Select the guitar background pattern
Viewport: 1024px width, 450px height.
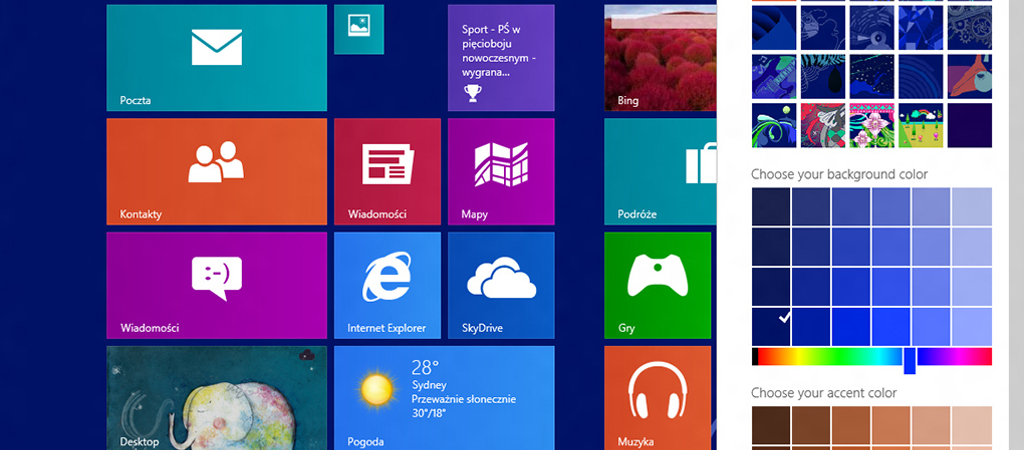click(774, 76)
